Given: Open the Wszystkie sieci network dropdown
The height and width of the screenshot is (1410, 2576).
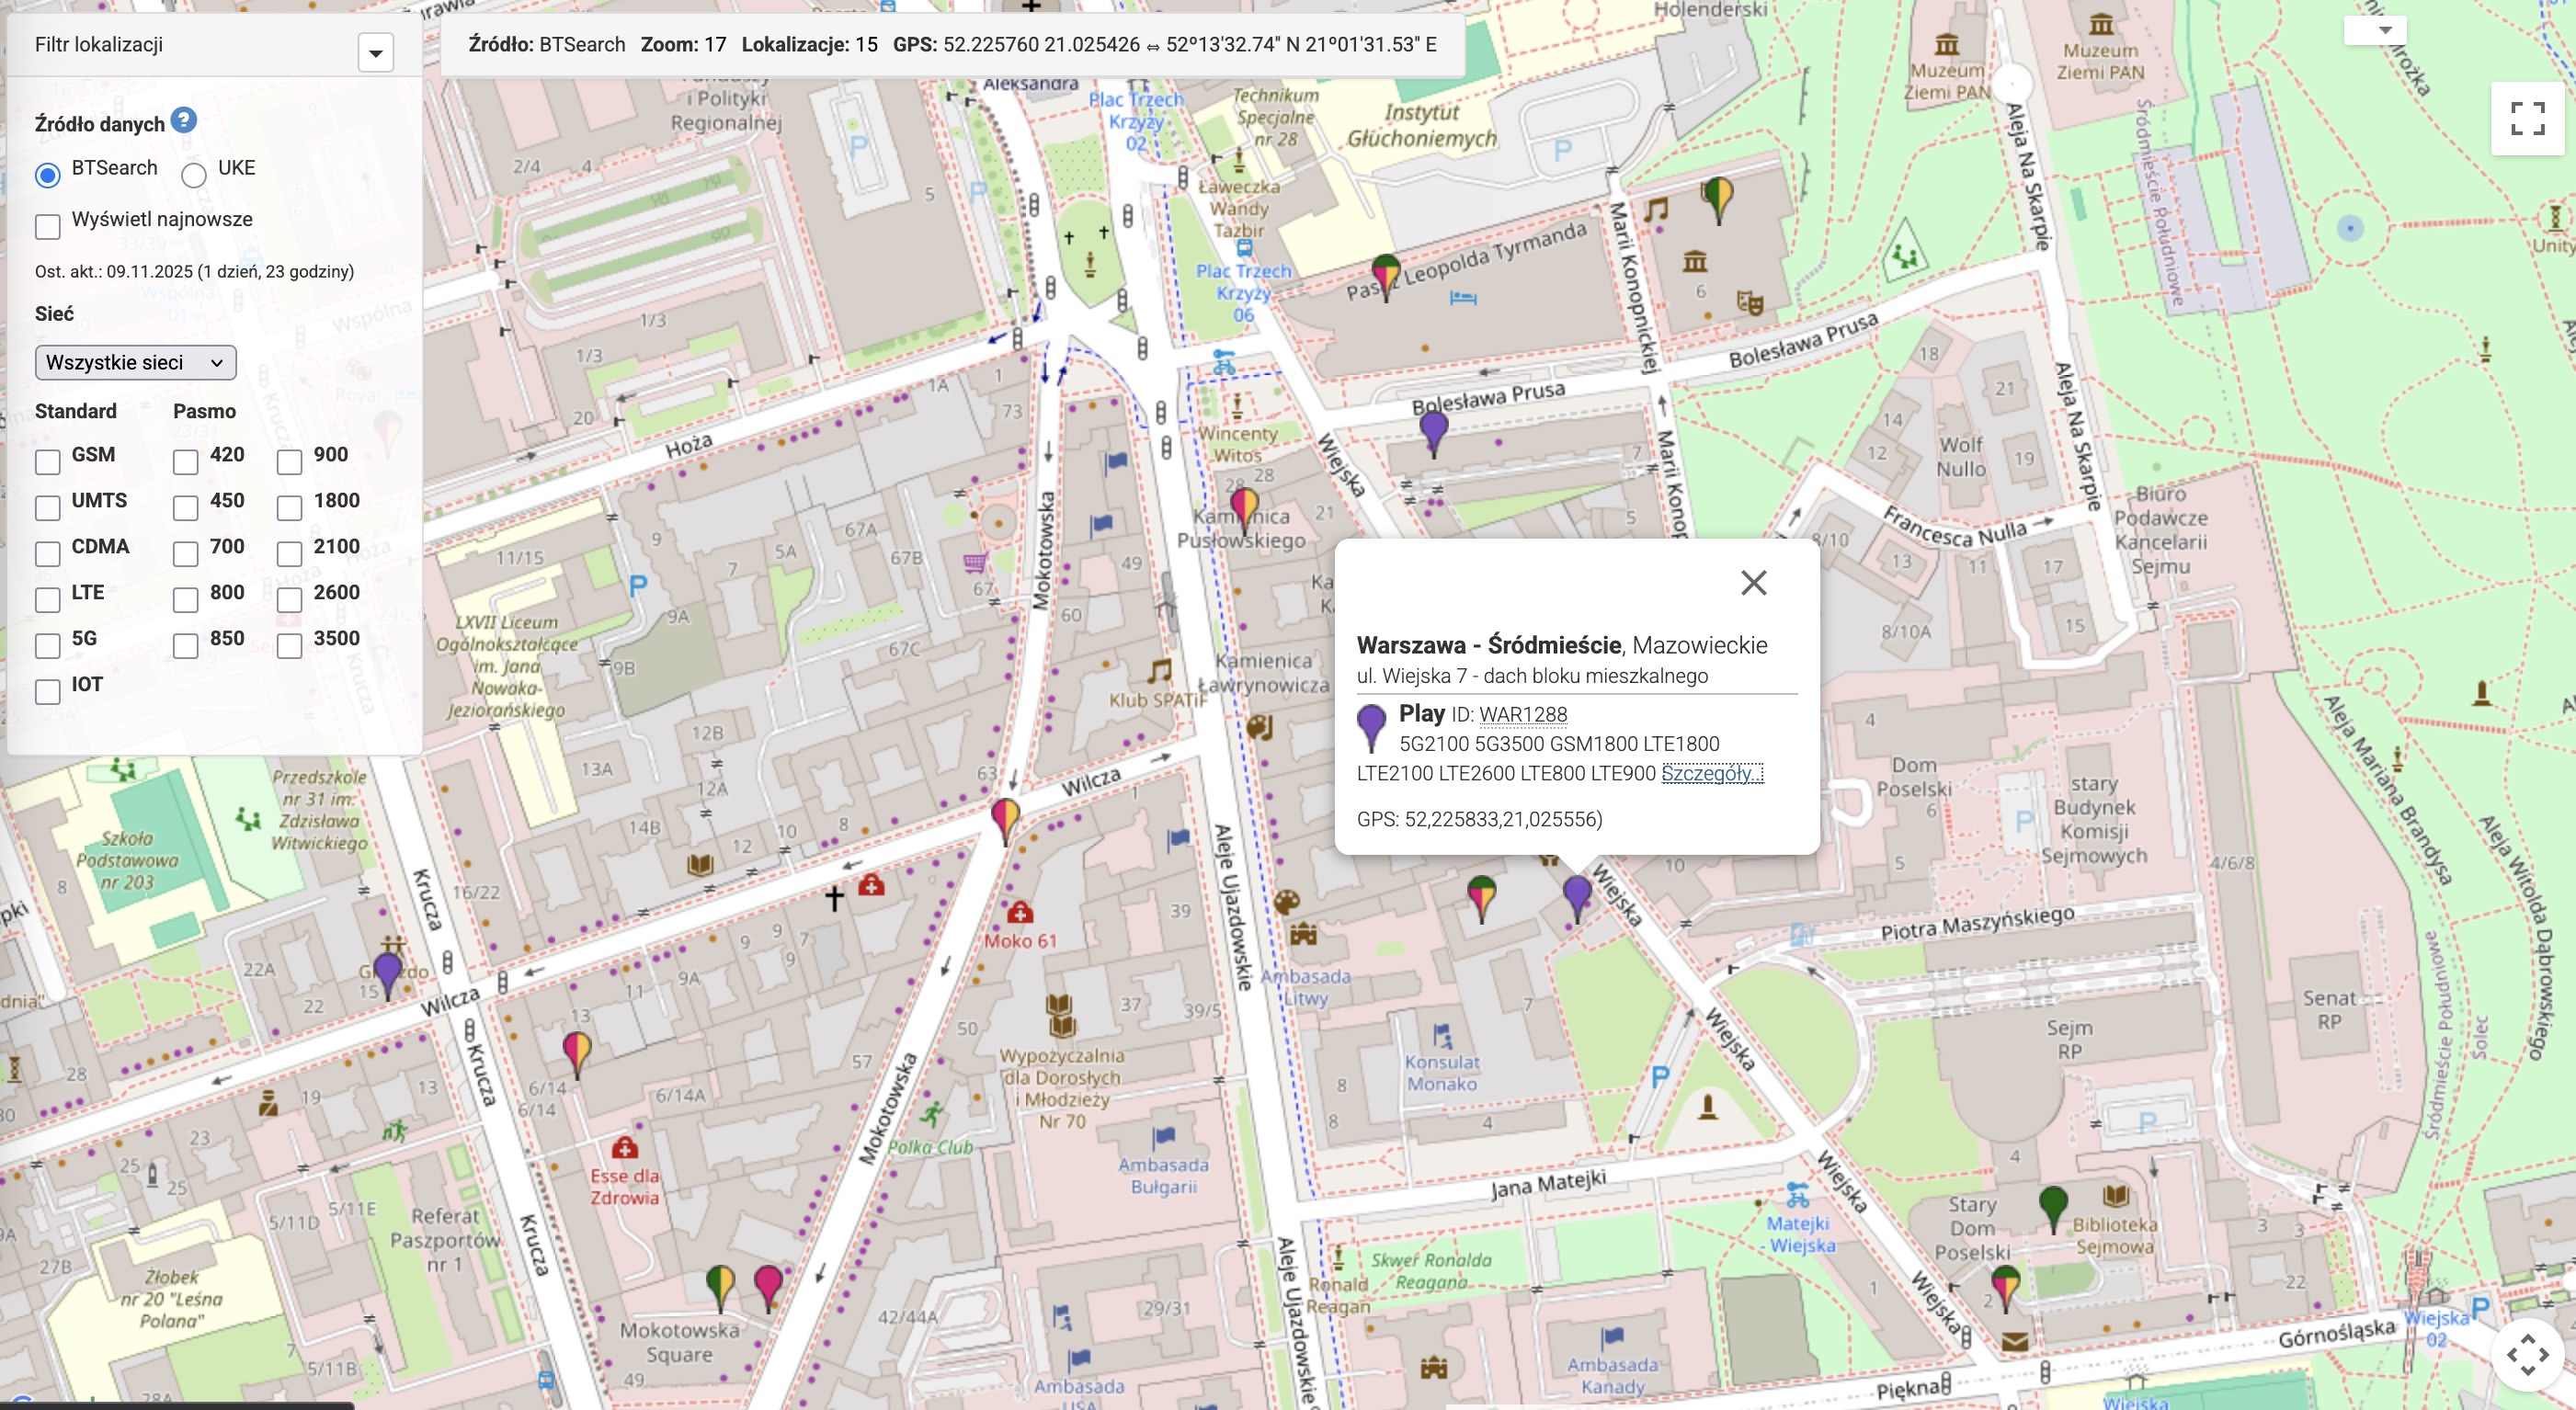Looking at the screenshot, I should click(135, 362).
